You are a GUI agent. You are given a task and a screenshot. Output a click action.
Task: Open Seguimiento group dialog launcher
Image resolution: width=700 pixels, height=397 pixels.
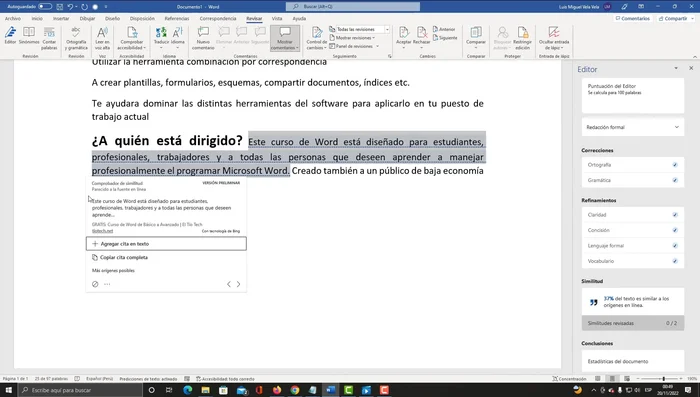coord(390,56)
